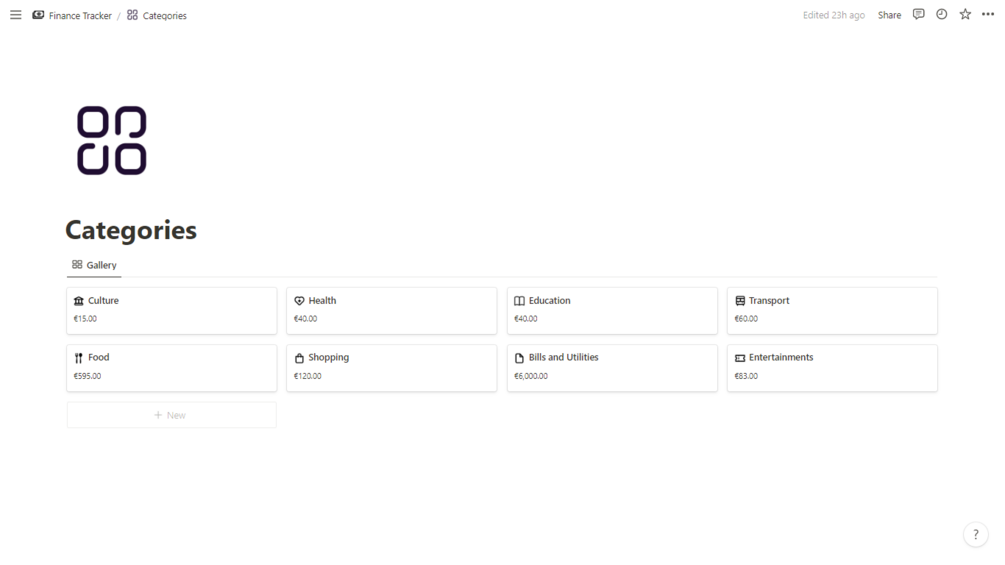Open the Entertainments category card
The height and width of the screenshot is (565, 1005).
pos(832,368)
